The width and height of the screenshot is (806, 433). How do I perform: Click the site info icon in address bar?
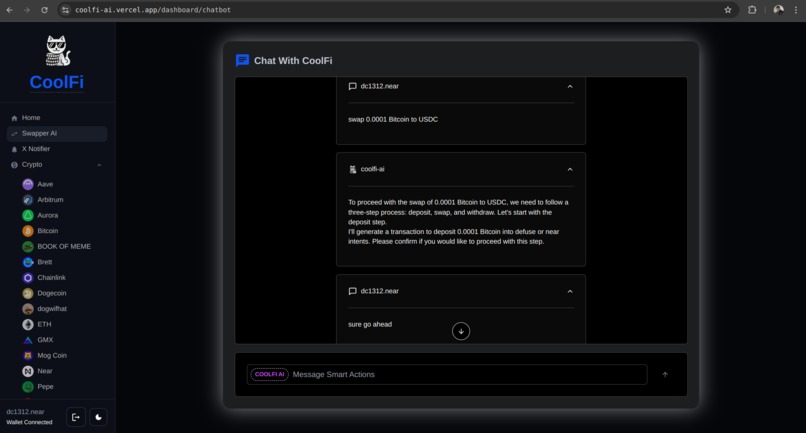(x=65, y=10)
